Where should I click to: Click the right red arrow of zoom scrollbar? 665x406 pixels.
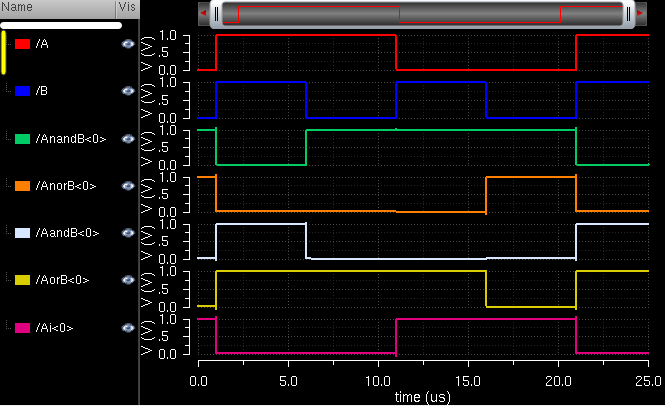coord(640,13)
